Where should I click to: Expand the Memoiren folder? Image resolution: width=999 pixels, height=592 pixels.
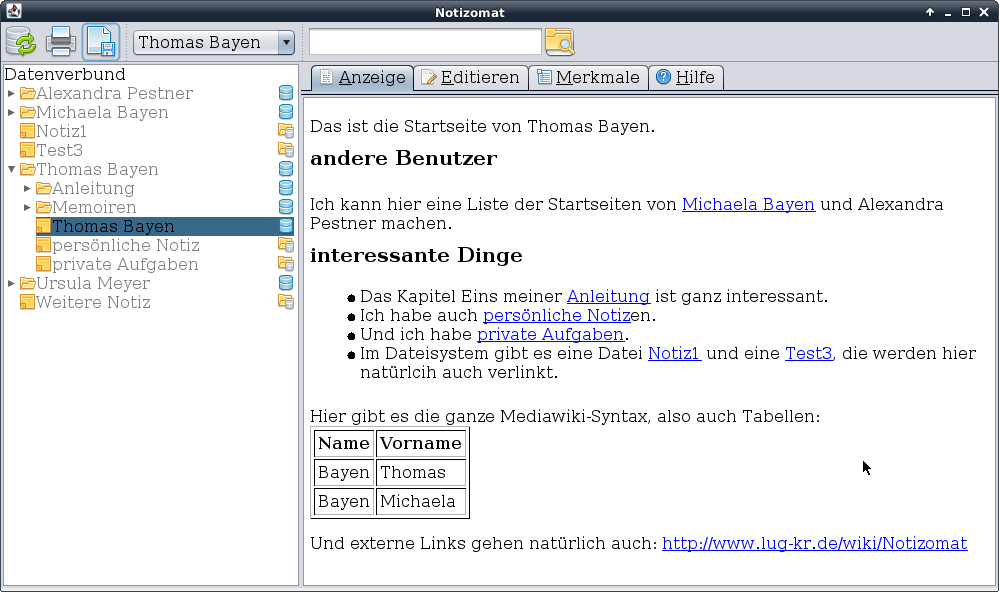point(27,208)
